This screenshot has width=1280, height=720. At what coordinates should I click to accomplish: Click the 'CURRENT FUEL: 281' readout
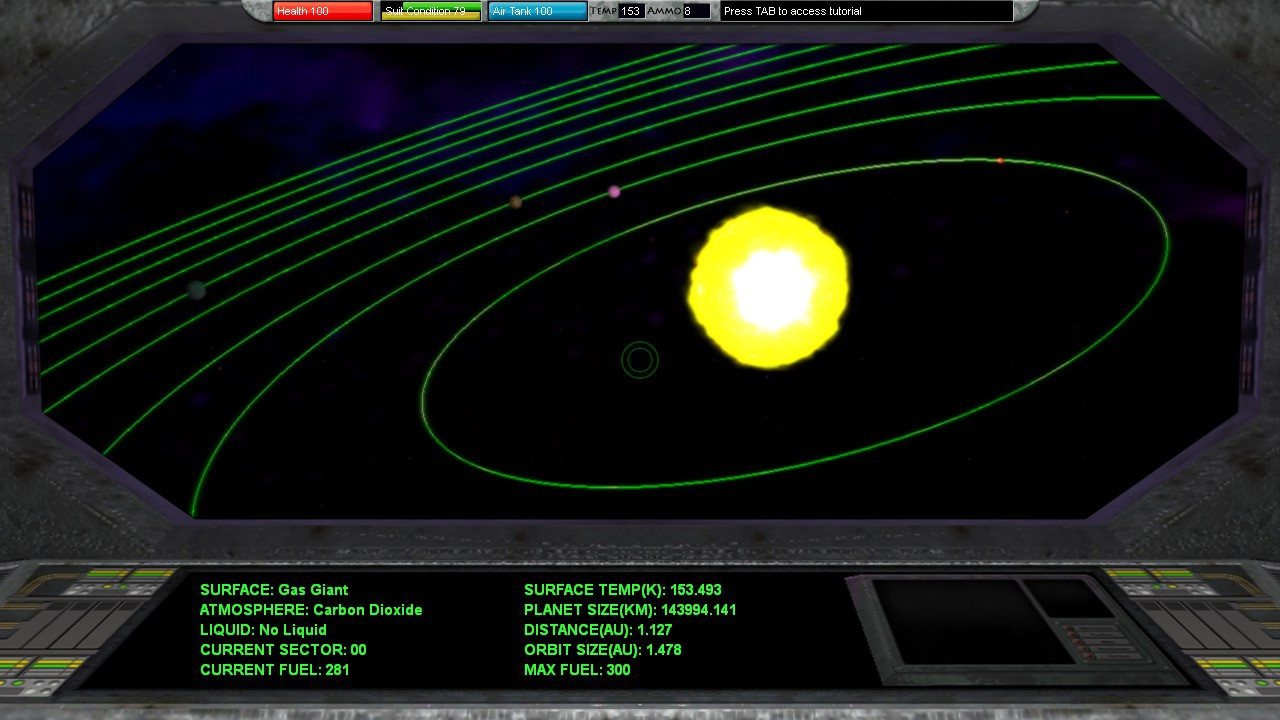point(275,670)
